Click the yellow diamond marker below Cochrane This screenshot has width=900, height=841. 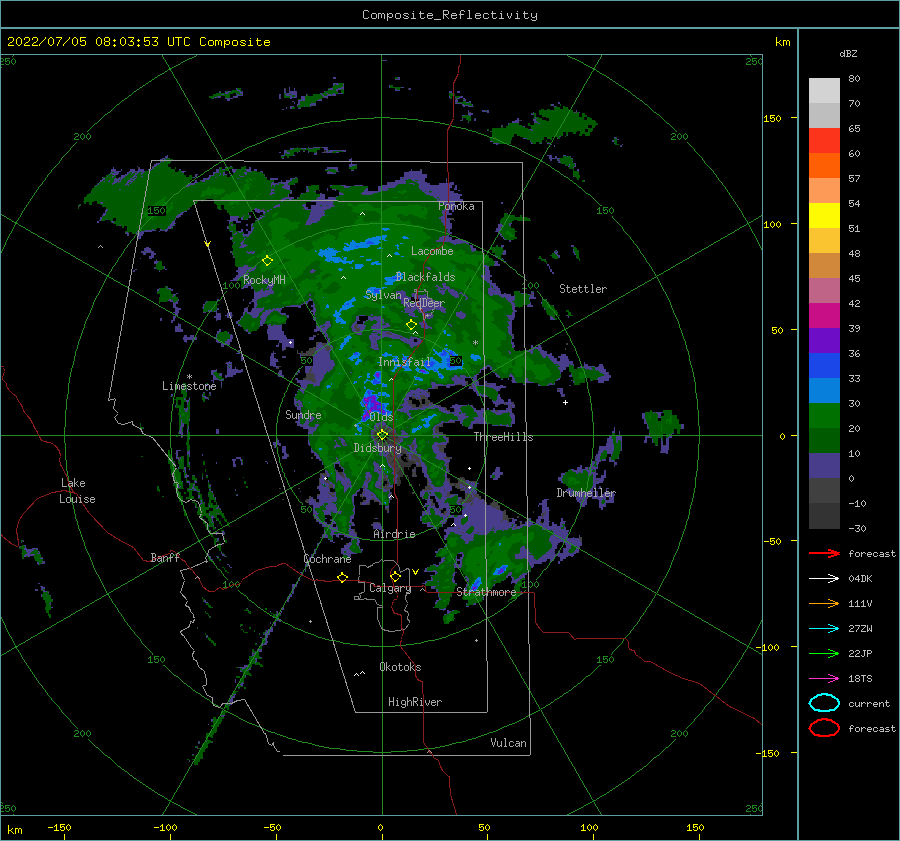click(342, 577)
